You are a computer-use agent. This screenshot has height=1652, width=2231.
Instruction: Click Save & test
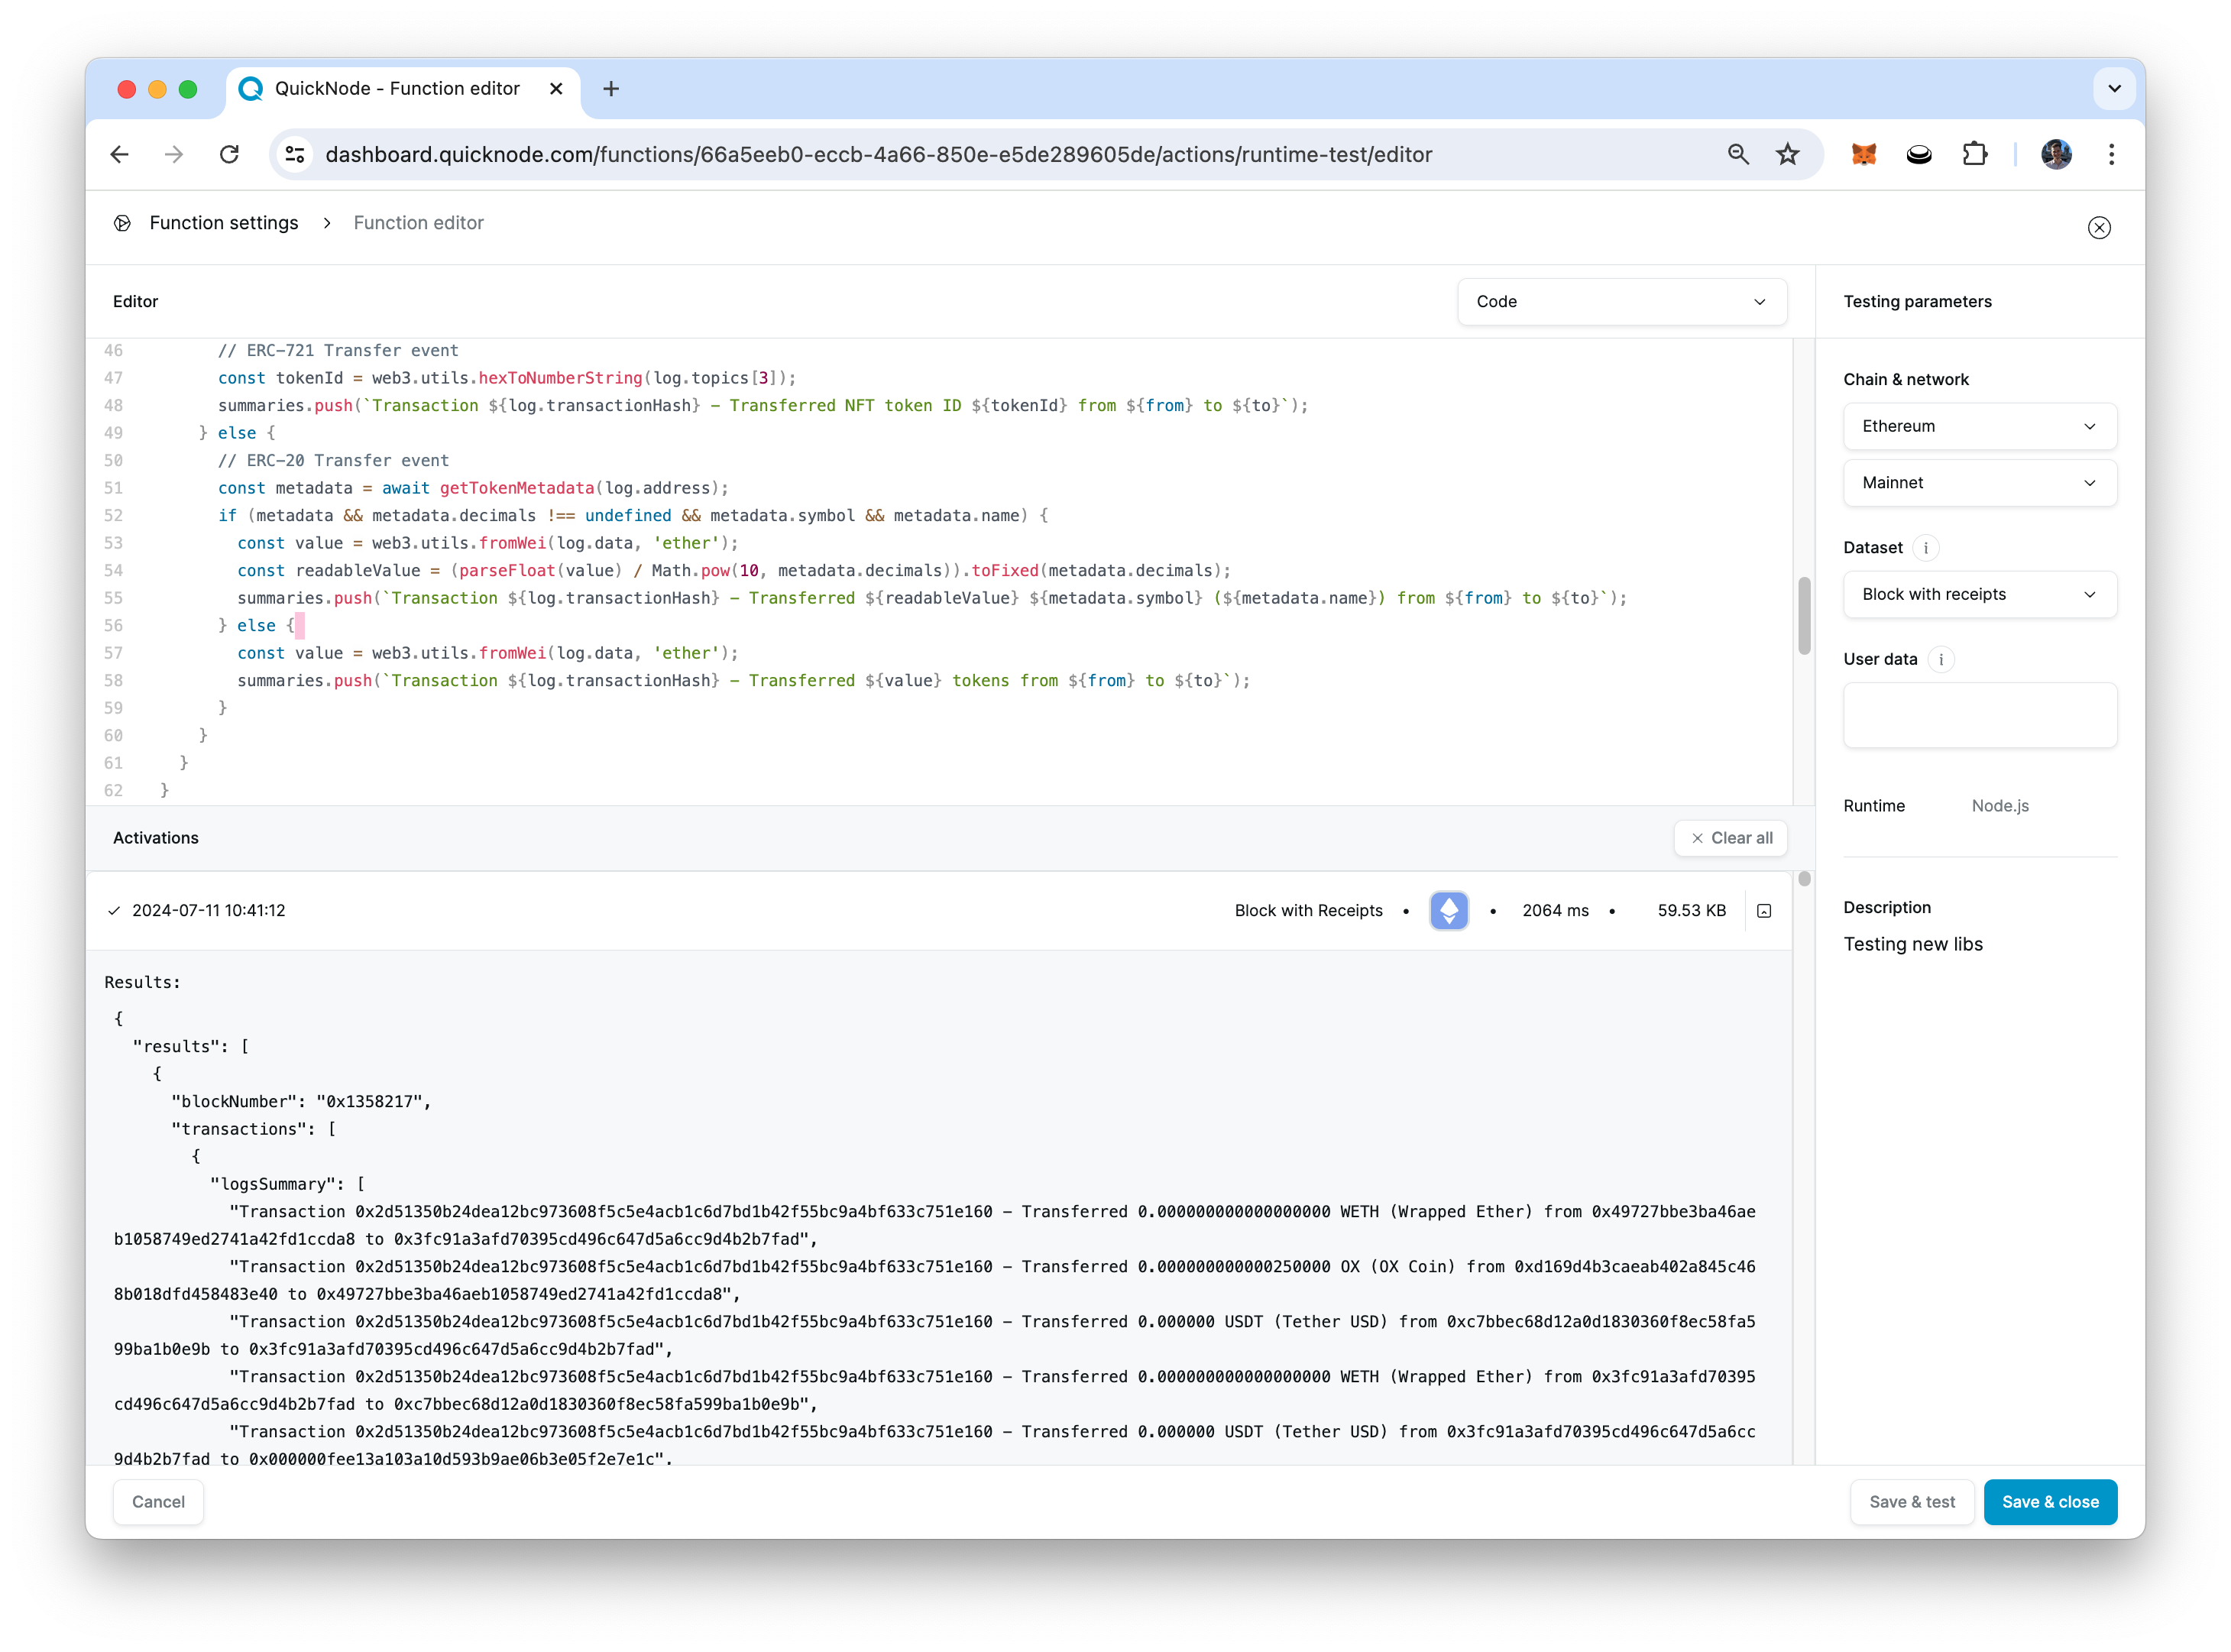1911,1502
